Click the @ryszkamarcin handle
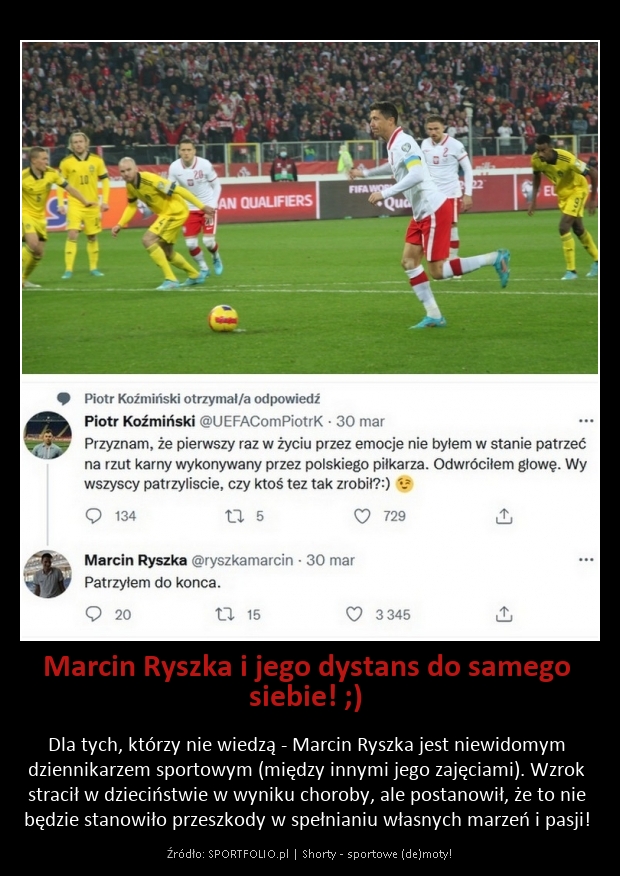The image size is (620, 876). (x=242, y=560)
